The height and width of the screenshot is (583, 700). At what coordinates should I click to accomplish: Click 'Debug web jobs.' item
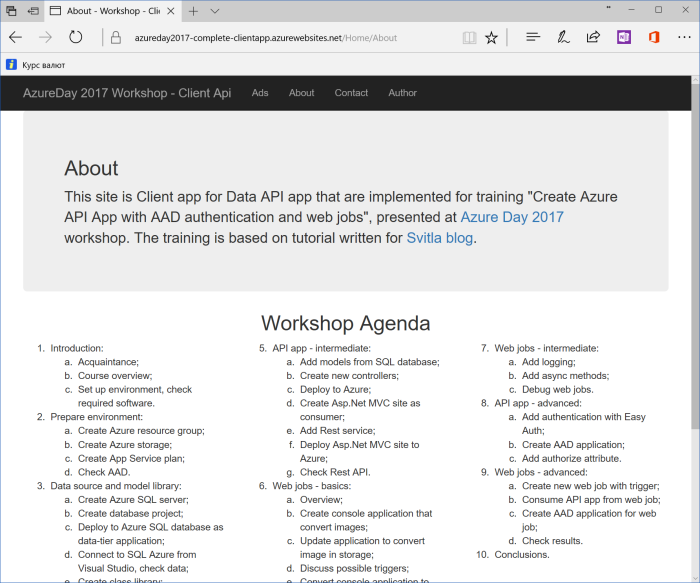coord(558,389)
